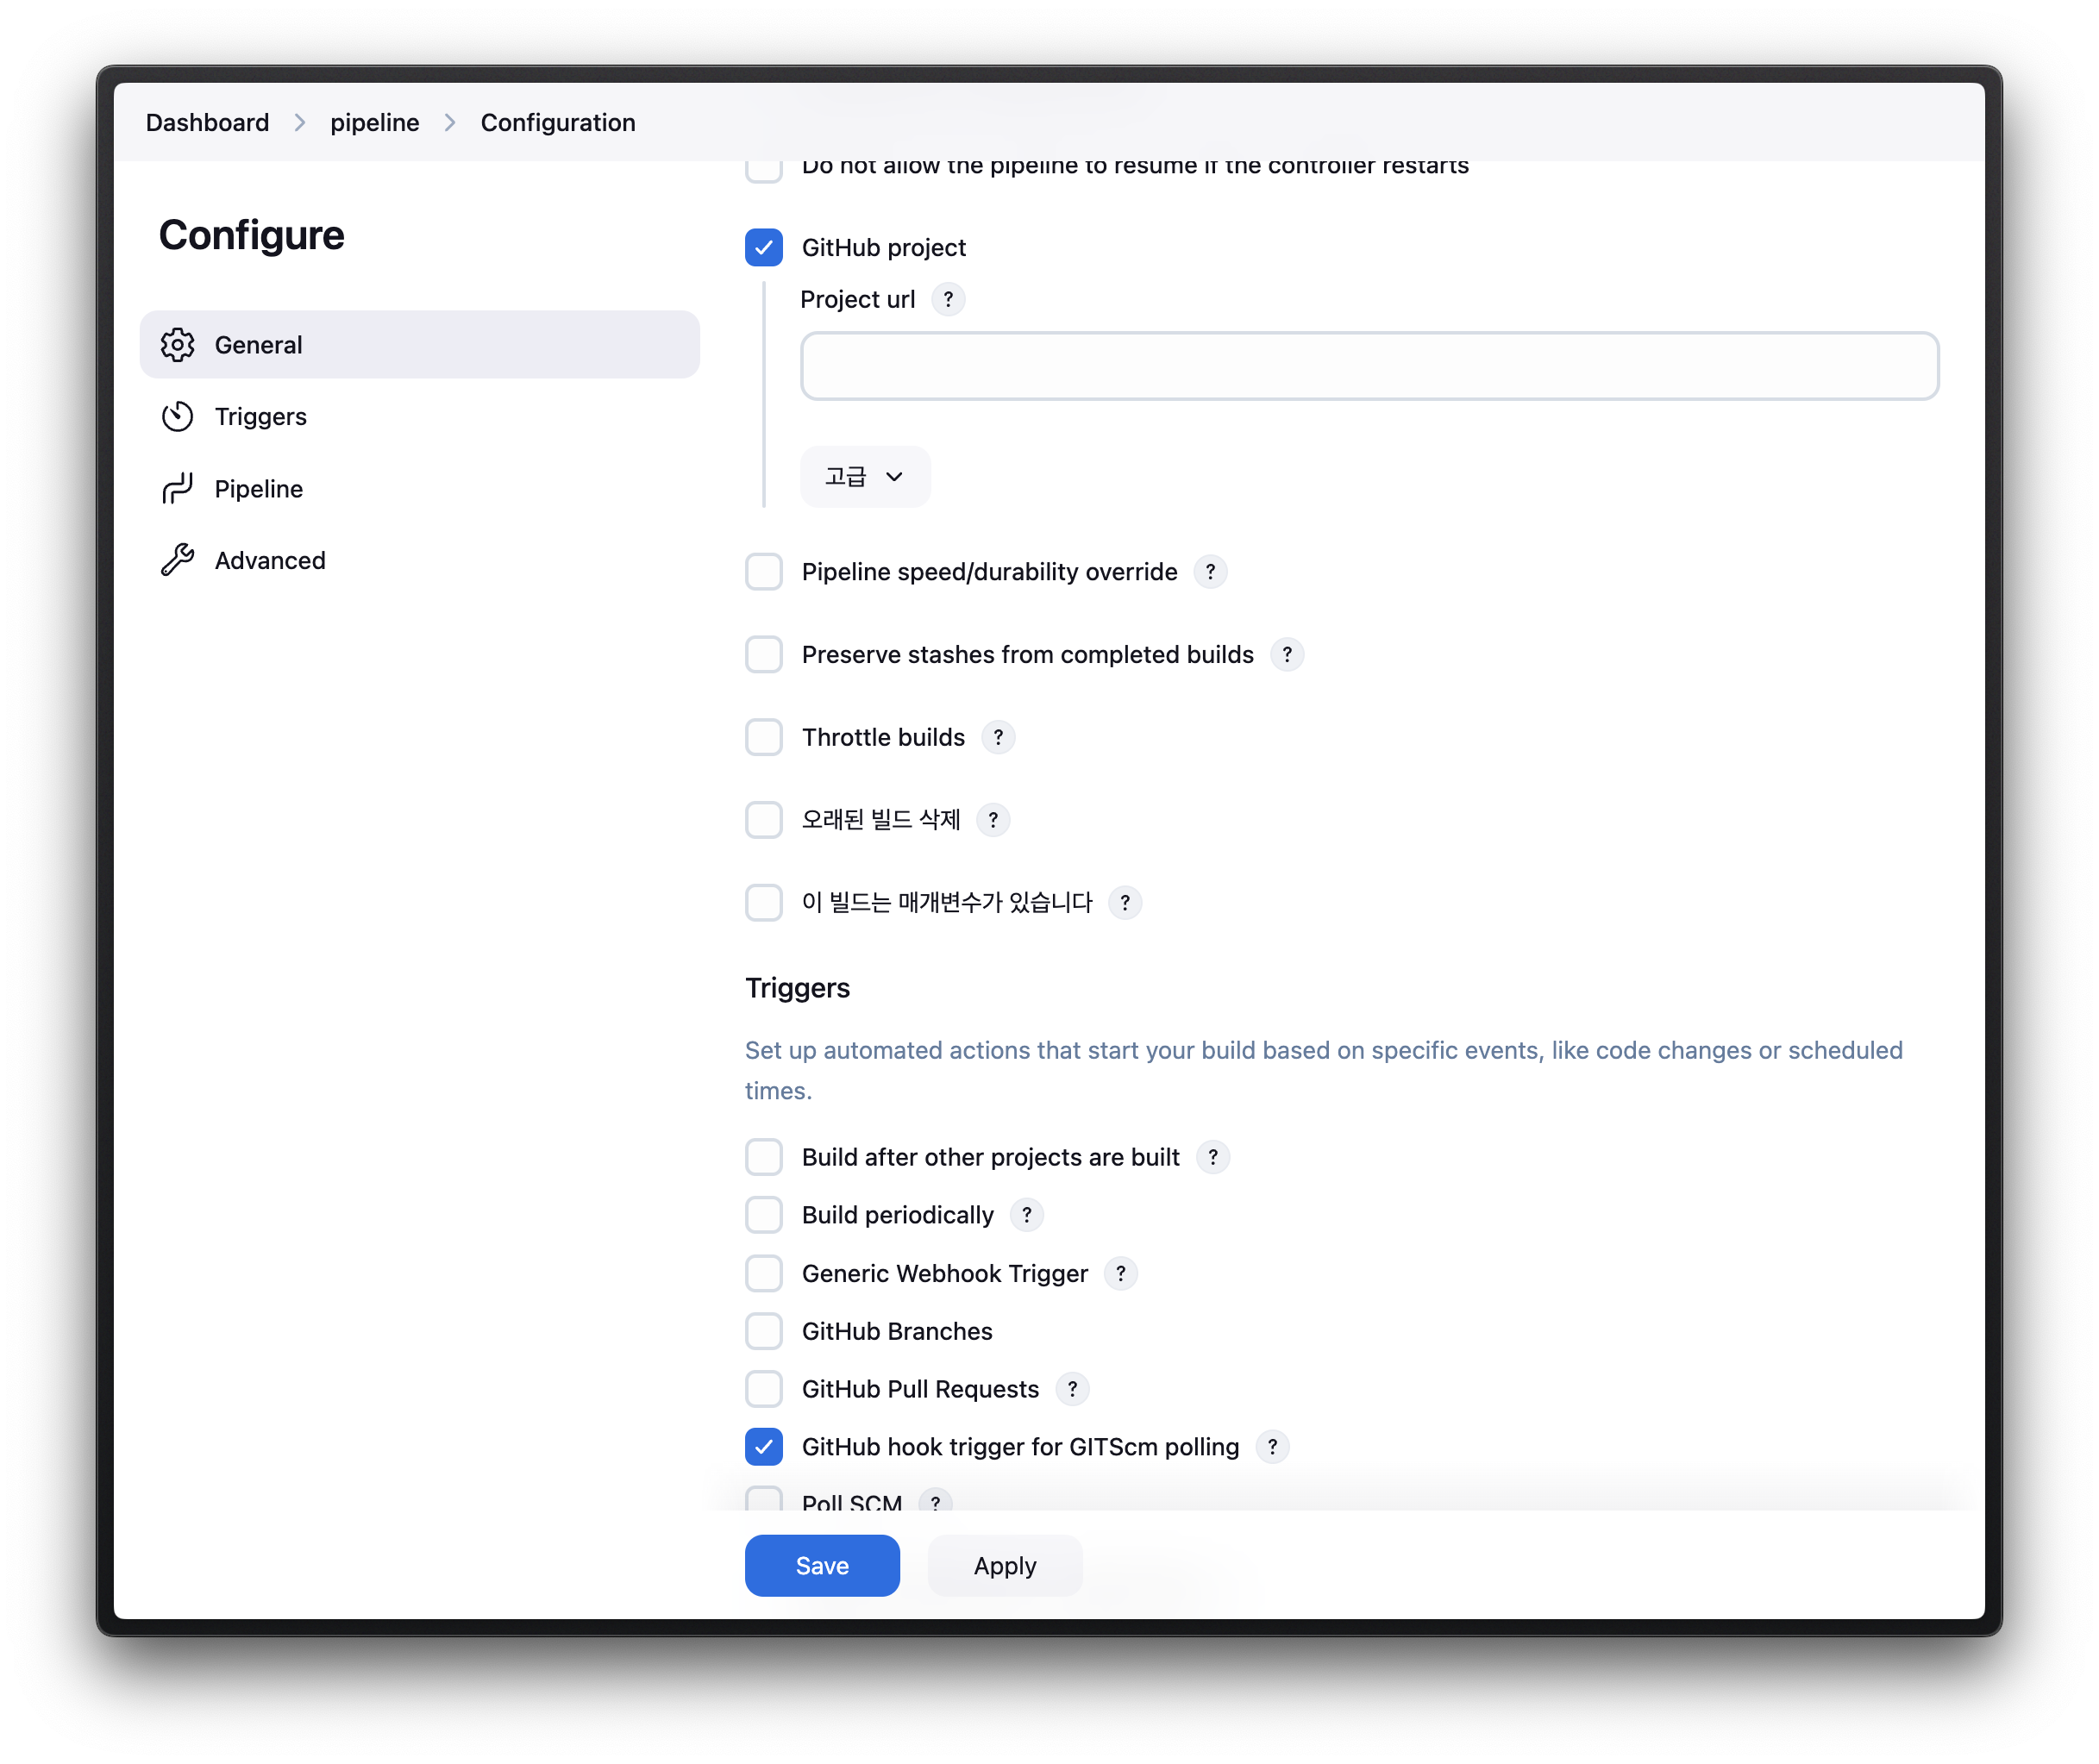
Task: Open help for Build periodically
Action: [1027, 1216]
